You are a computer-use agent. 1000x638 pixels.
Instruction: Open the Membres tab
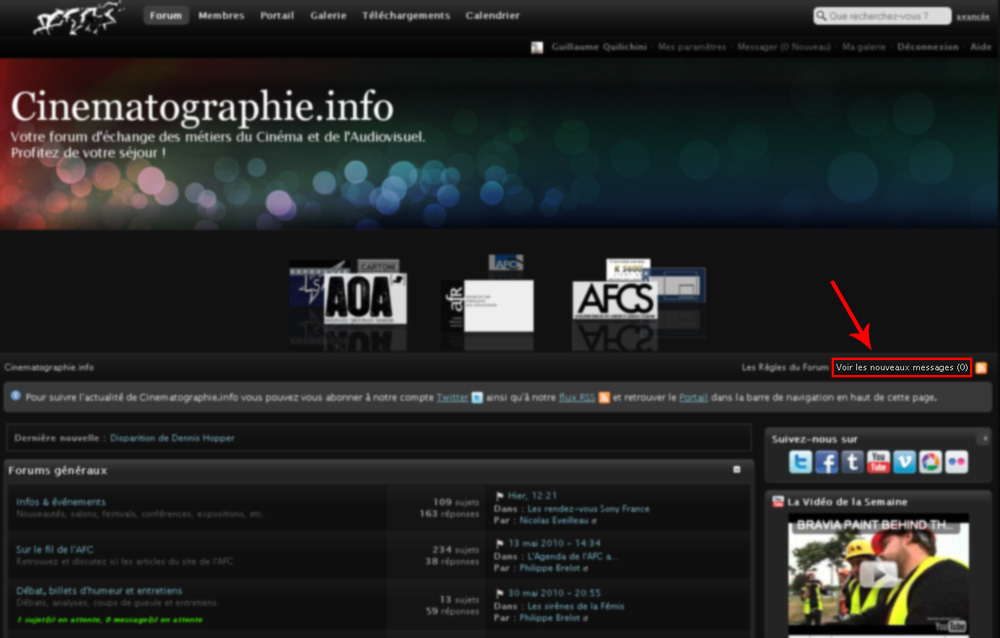coord(221,15)
